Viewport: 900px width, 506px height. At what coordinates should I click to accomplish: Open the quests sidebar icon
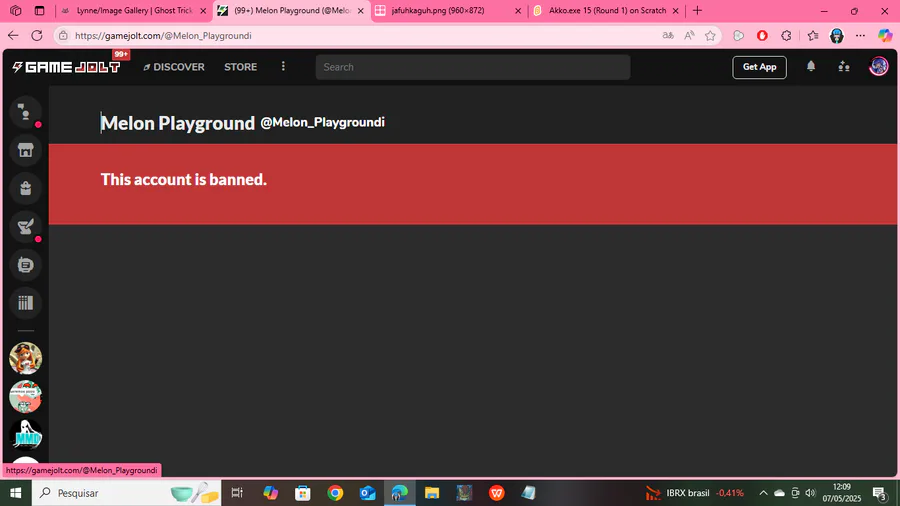click(25, 227)
